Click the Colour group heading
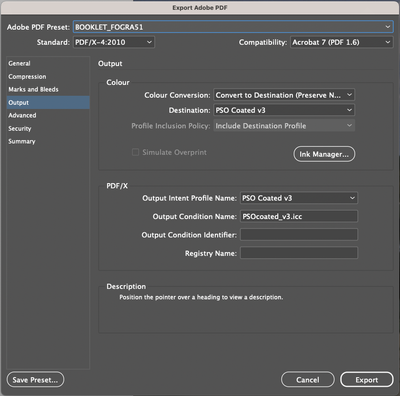The image size is (400, 396). click(x=118, y=82)
